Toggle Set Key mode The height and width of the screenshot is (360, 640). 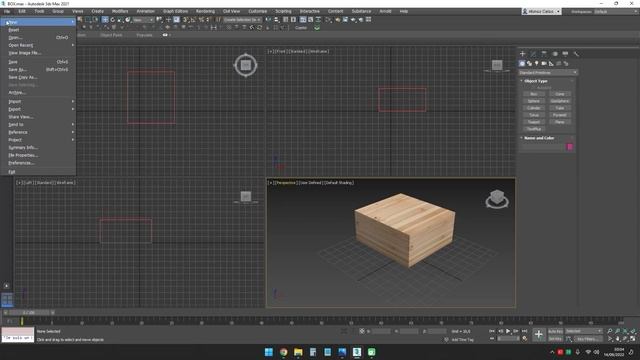[555, 339]
